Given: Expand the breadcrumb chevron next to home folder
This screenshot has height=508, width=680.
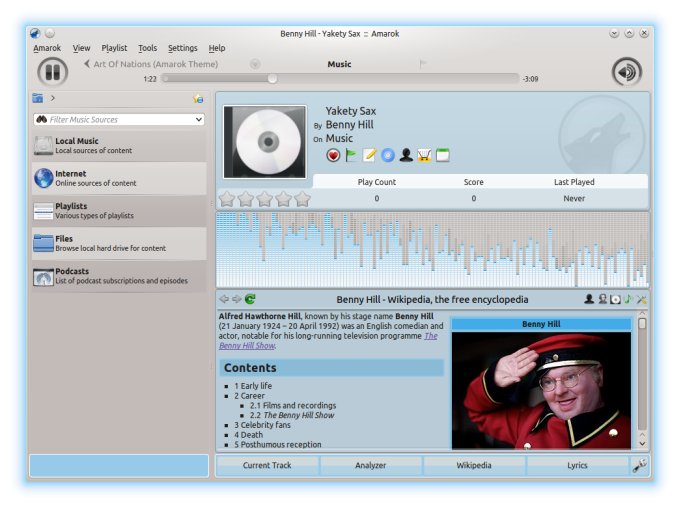Looking at the screenshot, I should (x=52, y=98).
